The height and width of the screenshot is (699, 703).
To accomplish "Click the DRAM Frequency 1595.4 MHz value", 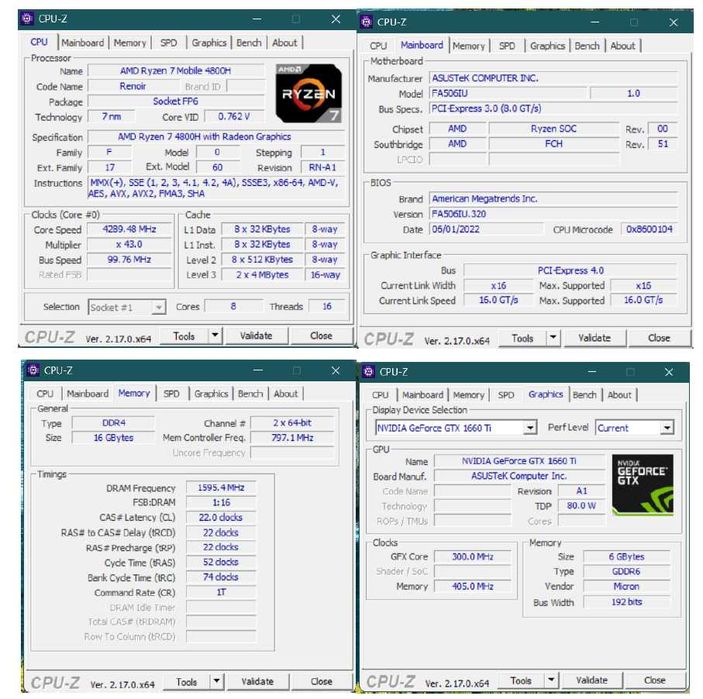I will point(221,487).
